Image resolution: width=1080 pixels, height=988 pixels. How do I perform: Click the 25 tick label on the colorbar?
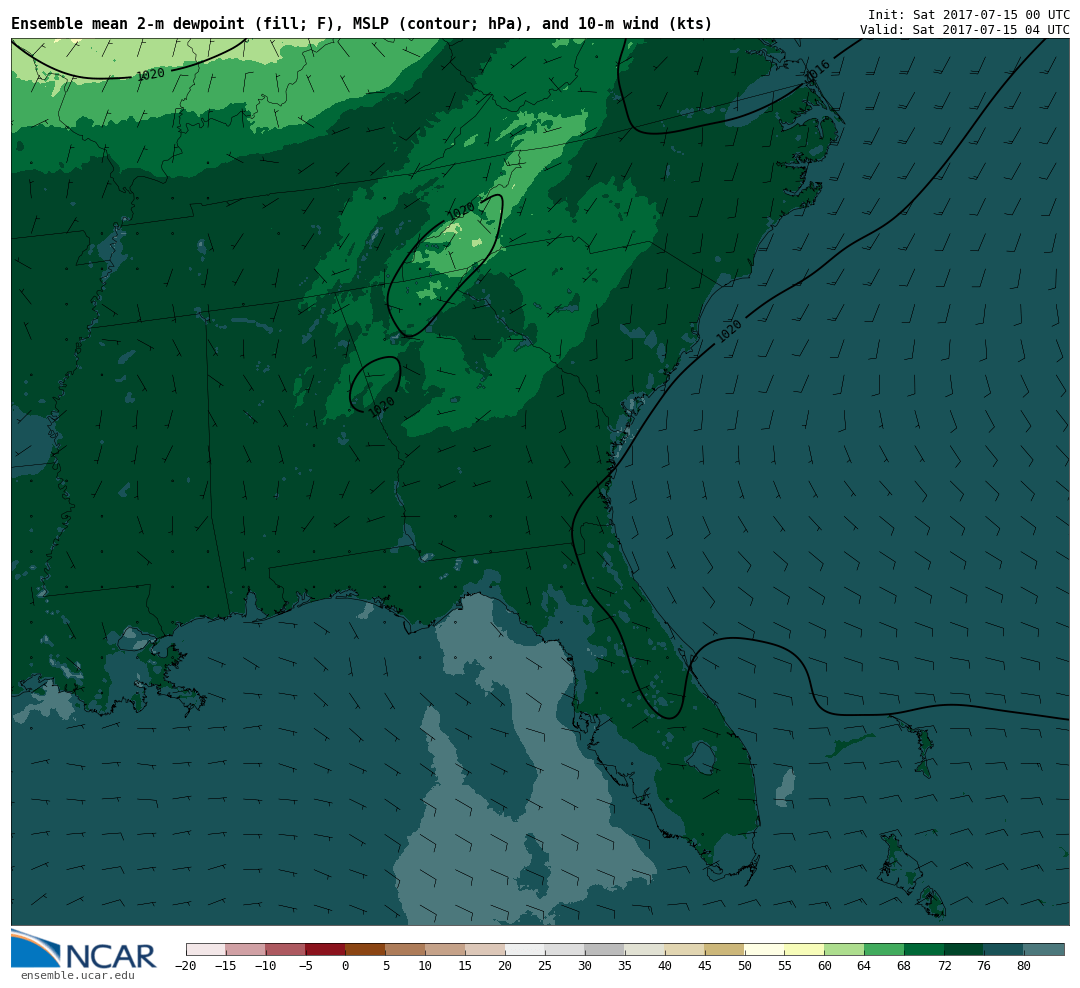coord(545,966)
